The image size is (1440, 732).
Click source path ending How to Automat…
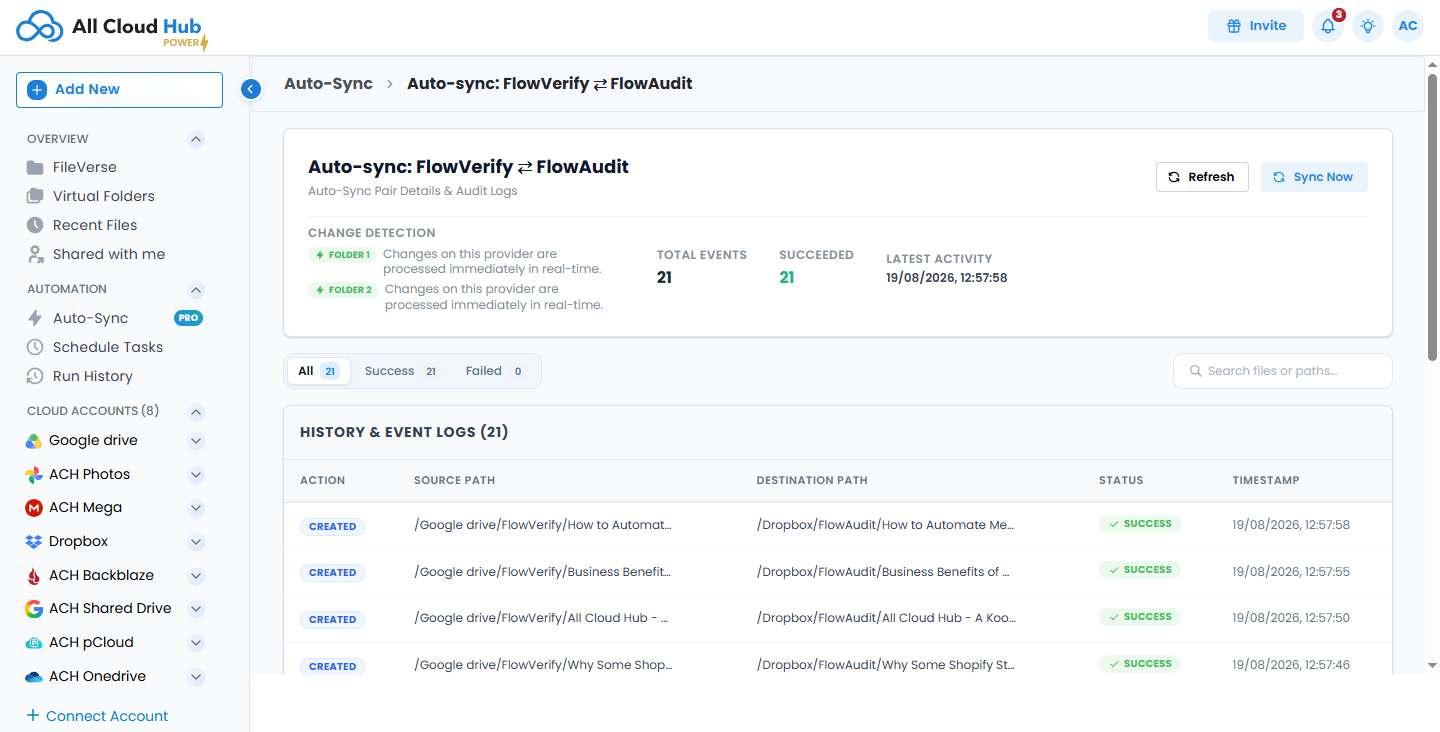543,525
